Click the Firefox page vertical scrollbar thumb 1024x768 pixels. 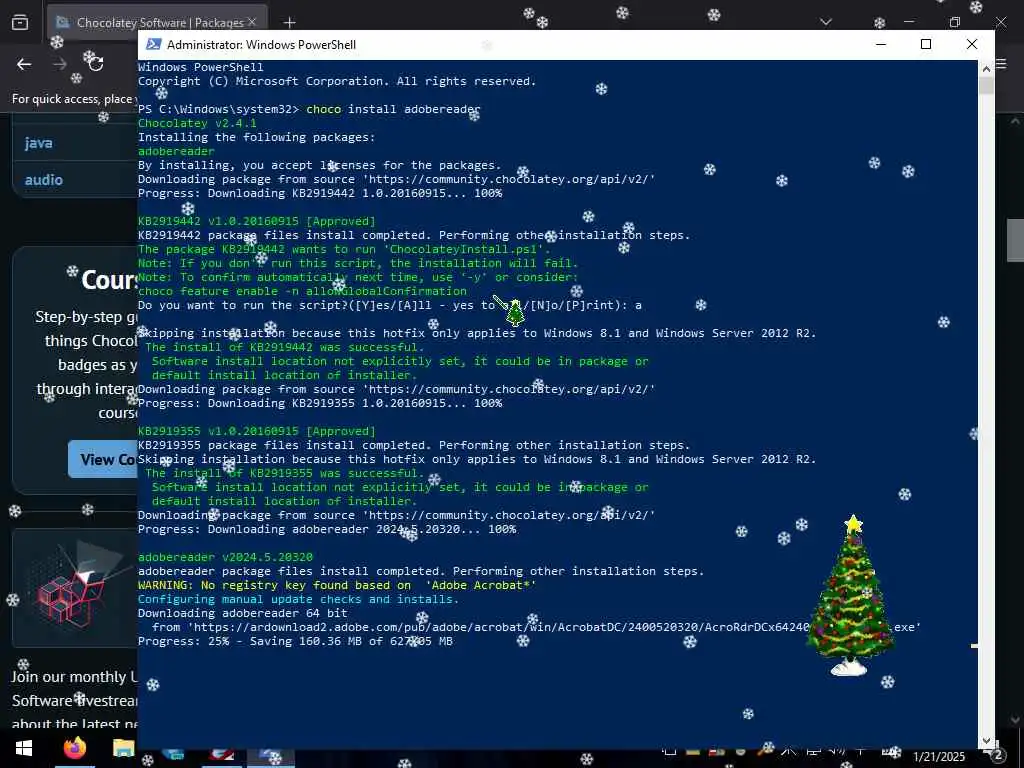pyautogui.click(x=1015, y=240)
